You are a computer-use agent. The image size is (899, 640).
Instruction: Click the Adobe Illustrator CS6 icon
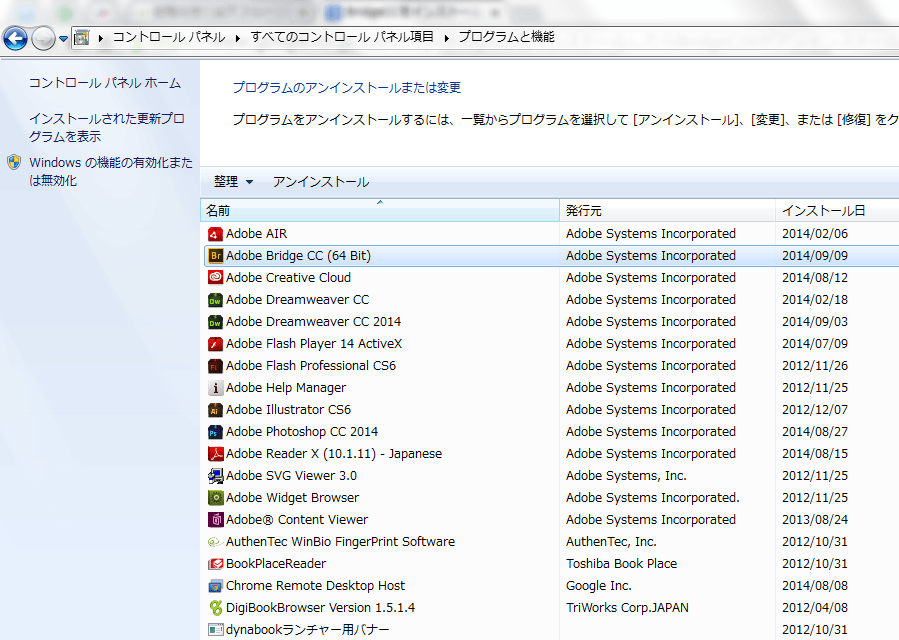coord(215,409)
